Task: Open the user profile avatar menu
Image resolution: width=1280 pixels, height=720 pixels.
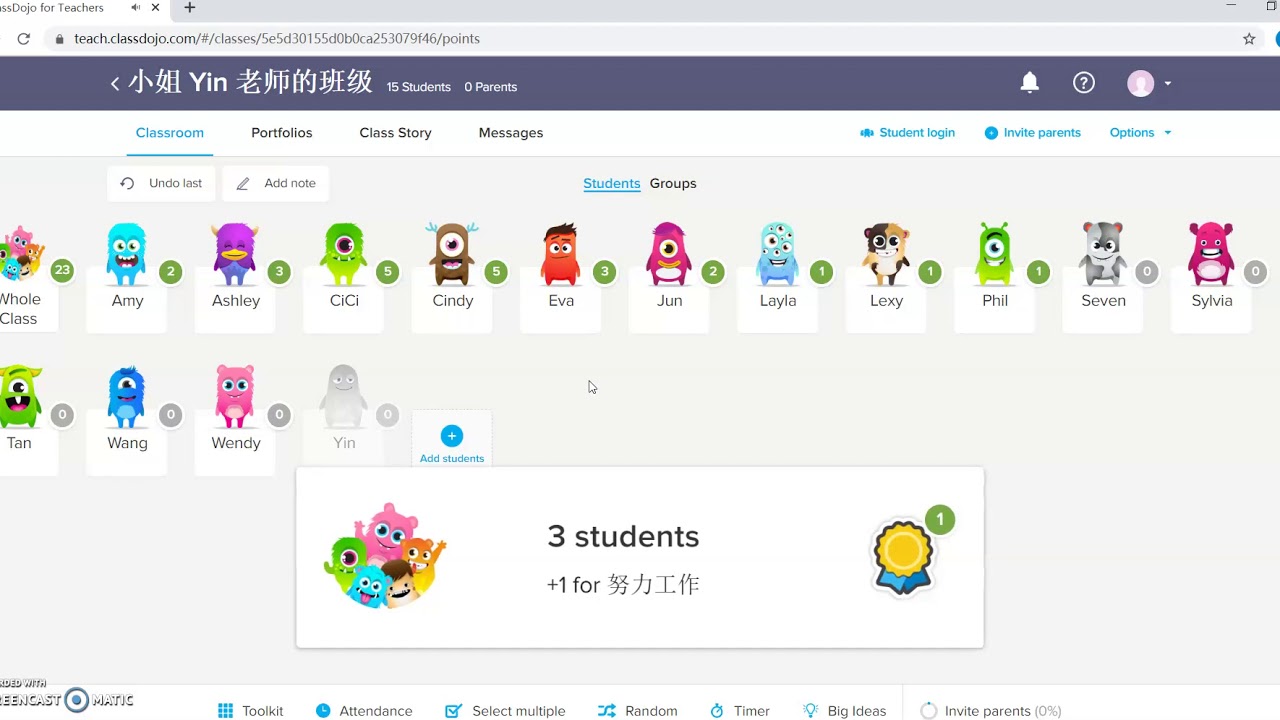Action: coord(1149,83)
